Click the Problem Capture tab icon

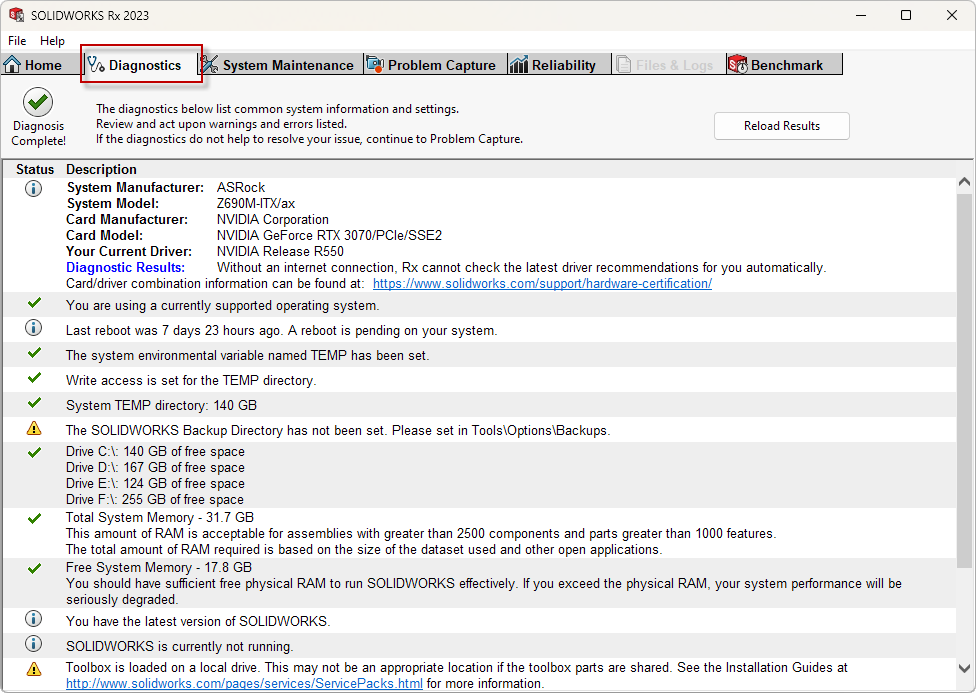click(375, 65)
